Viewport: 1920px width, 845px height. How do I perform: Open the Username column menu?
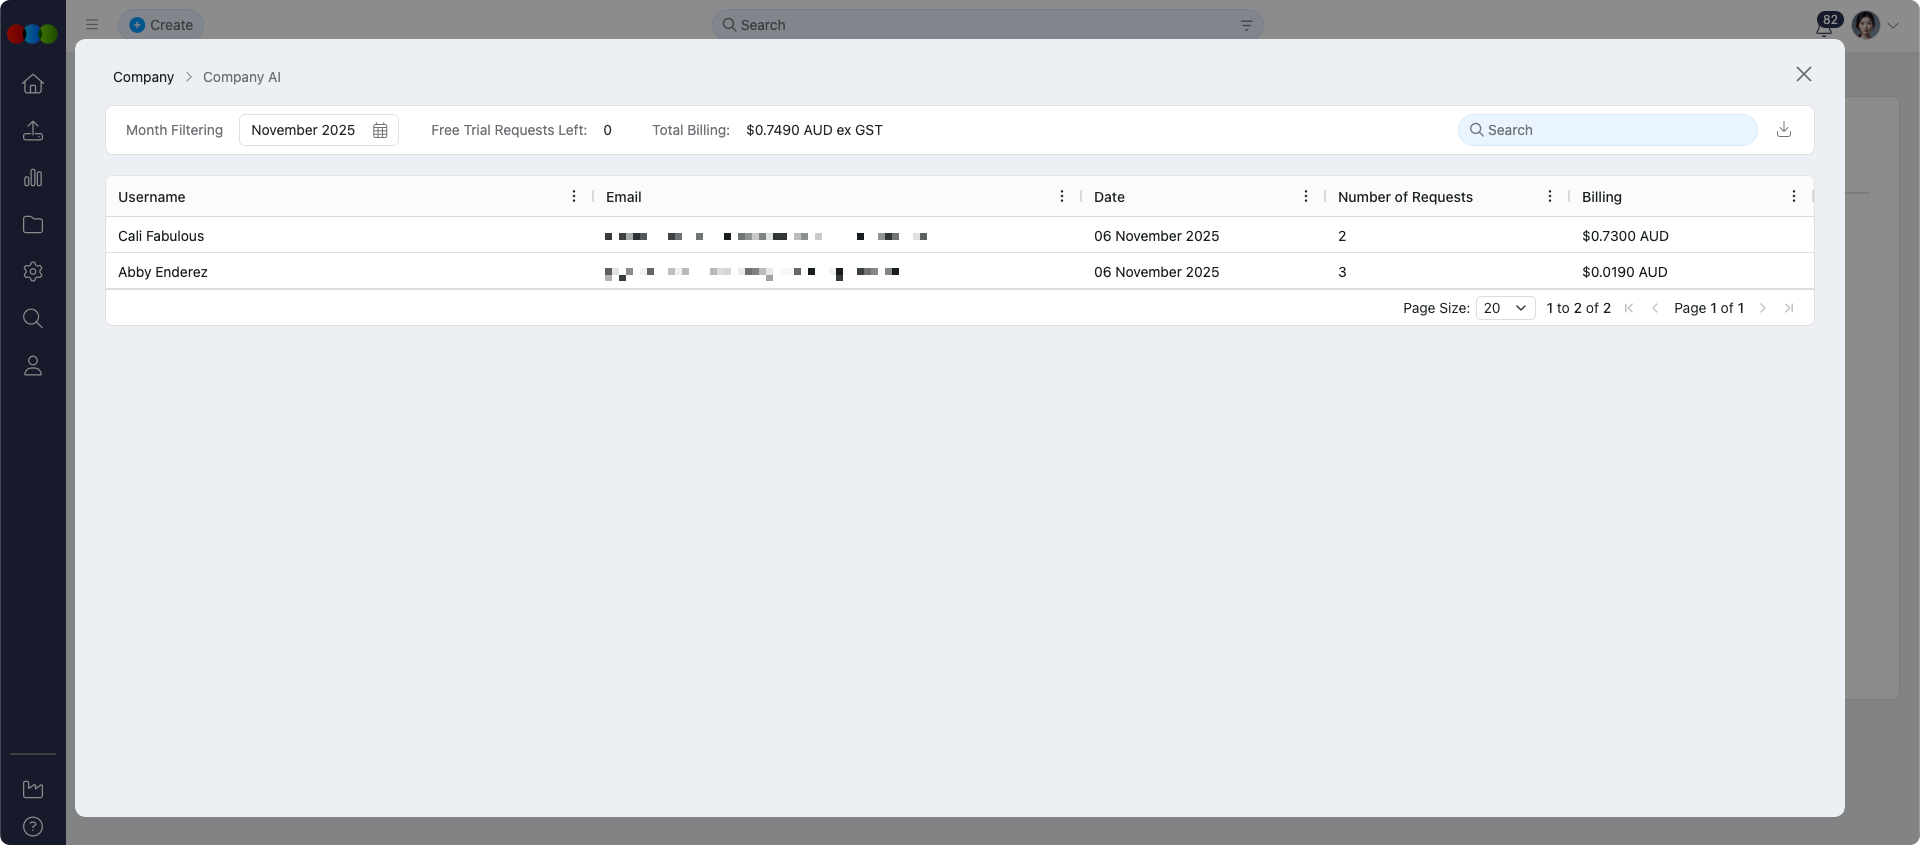574,197
